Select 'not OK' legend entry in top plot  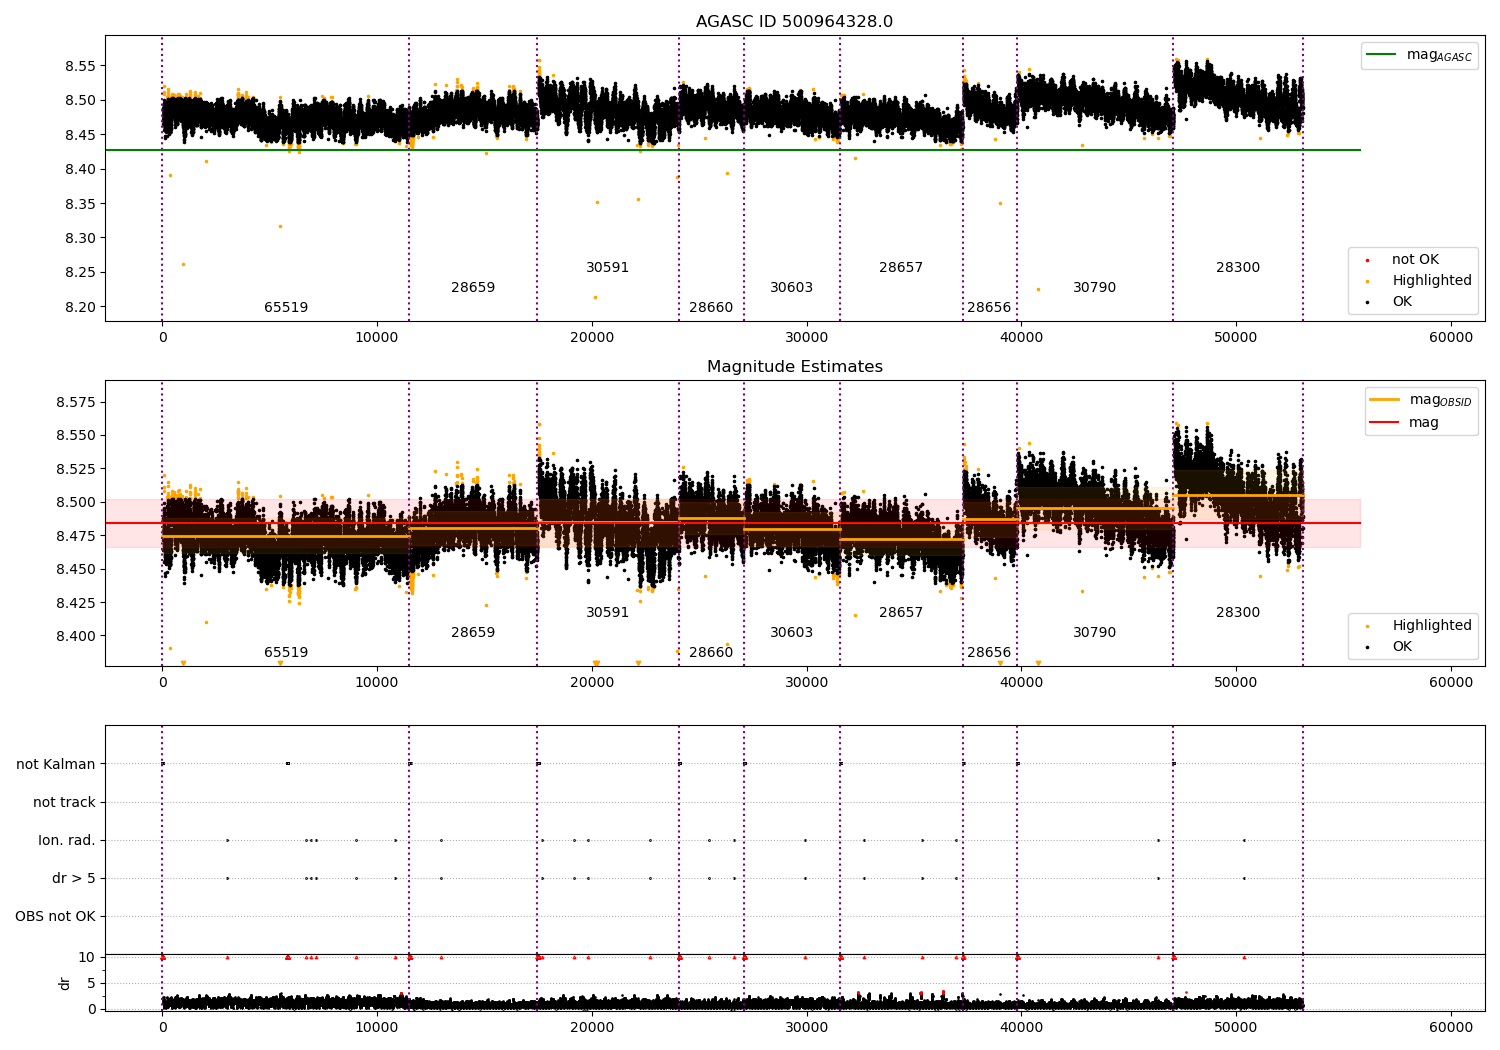click(1415, 260)
